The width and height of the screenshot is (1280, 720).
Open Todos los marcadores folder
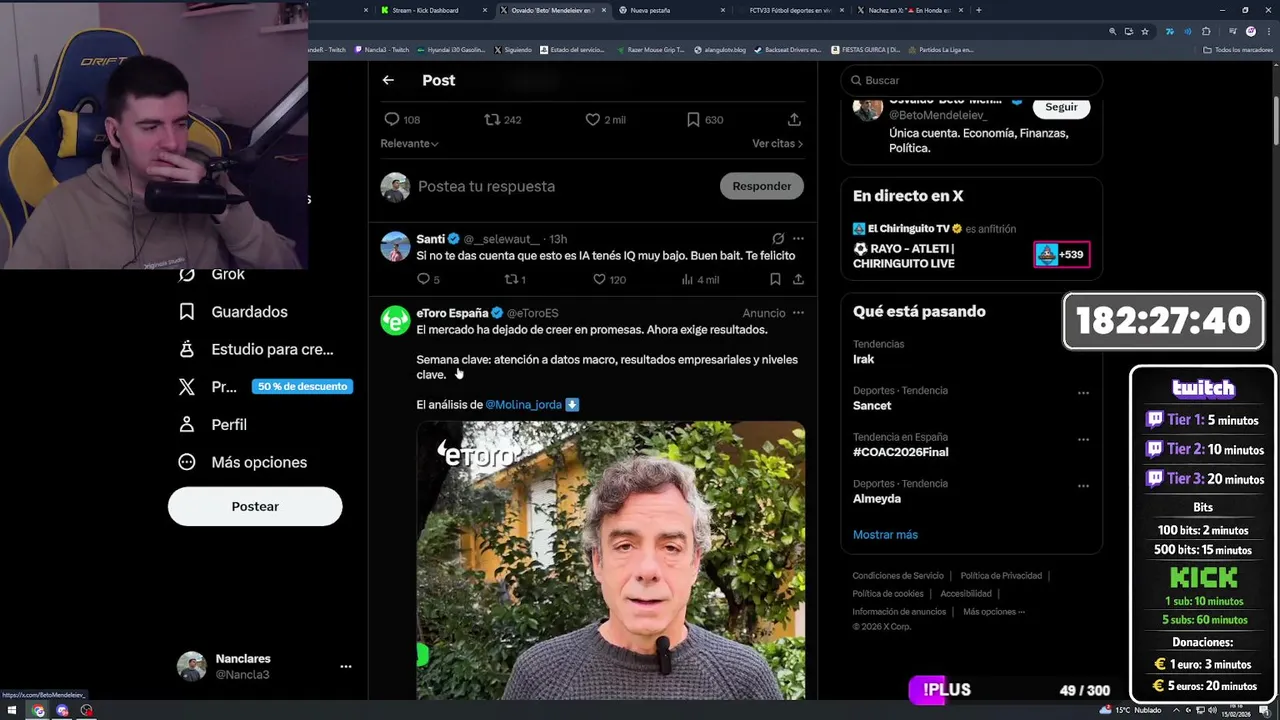click(1238, 50)
